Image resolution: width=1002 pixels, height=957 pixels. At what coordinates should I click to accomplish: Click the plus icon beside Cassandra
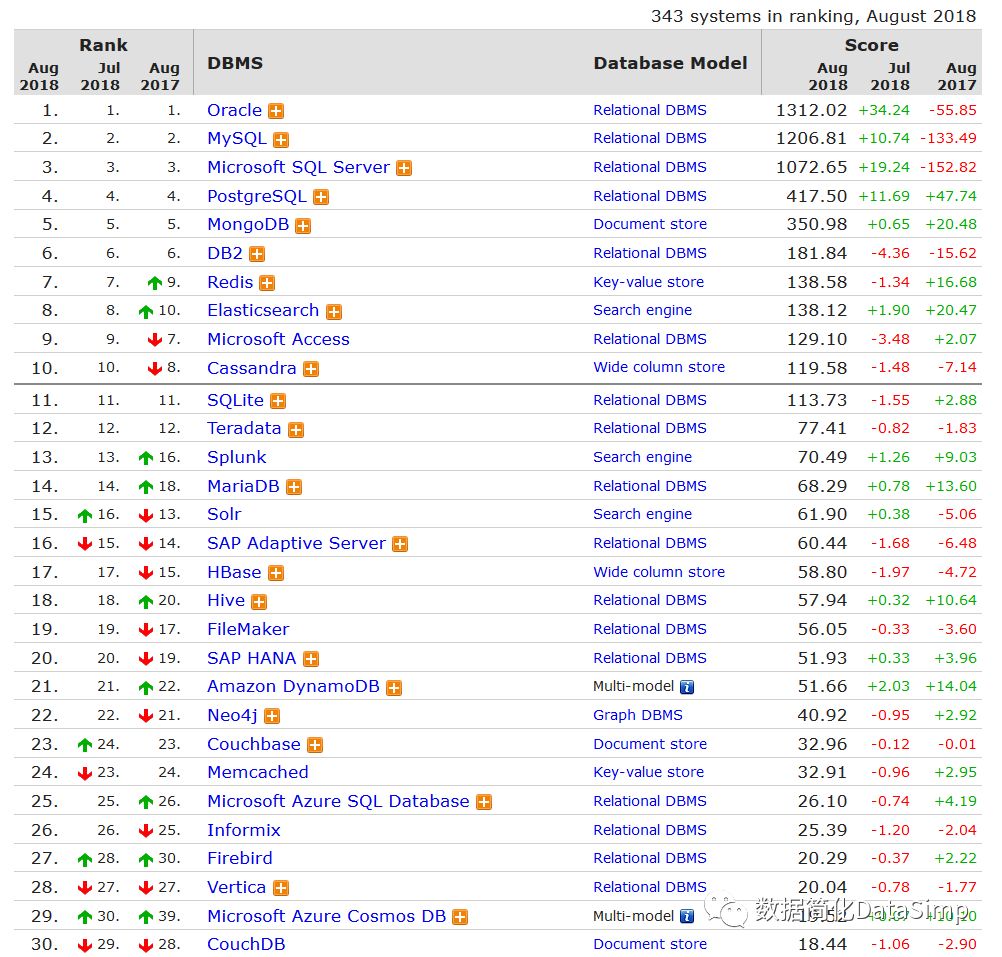311,369
